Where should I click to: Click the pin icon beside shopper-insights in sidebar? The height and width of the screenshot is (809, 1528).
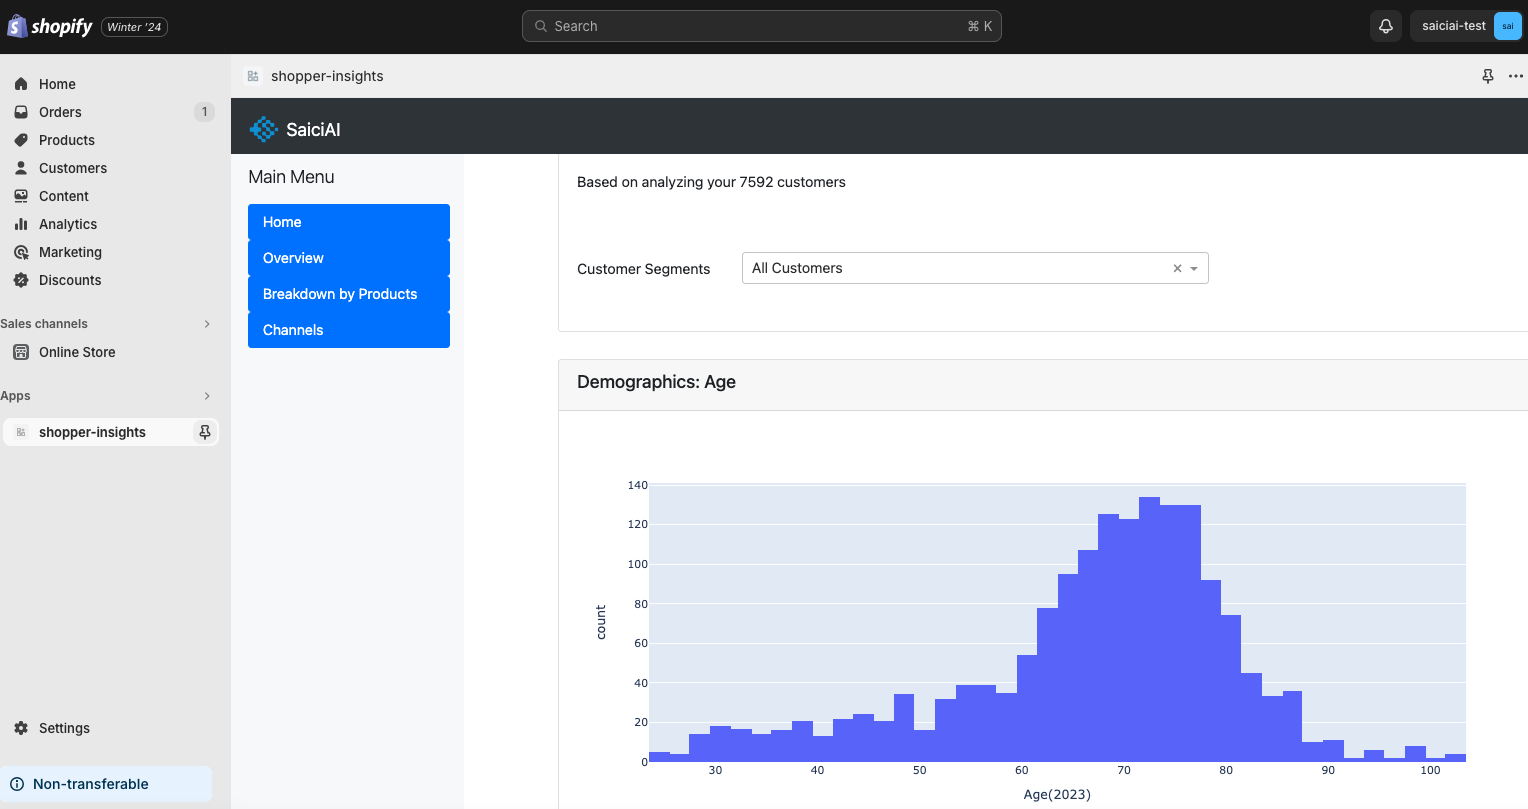click(x=205, y=432)
